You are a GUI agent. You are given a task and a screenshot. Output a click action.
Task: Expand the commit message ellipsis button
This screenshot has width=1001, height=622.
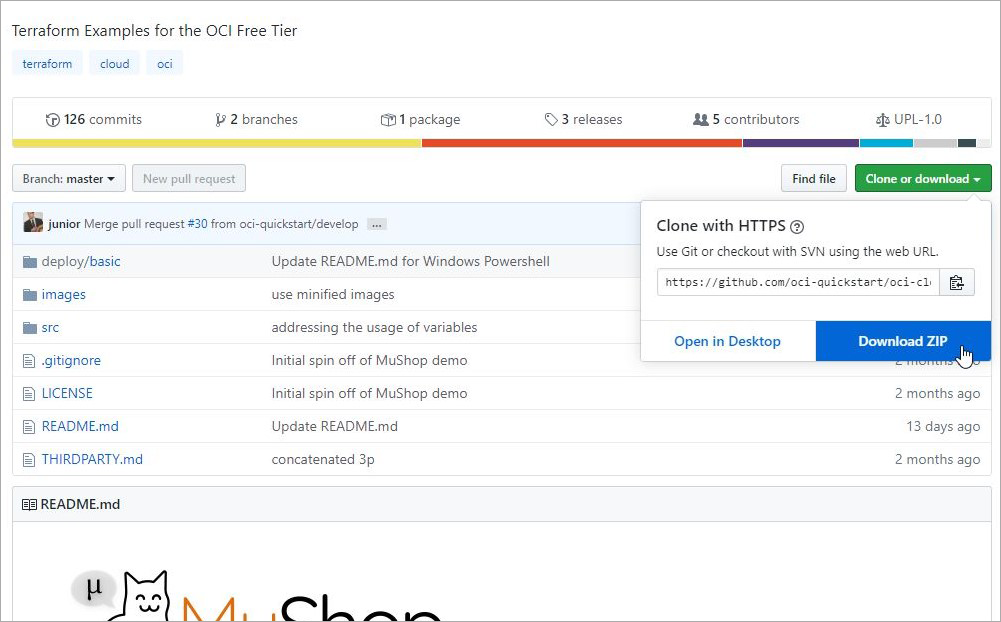tap(377, 225)
